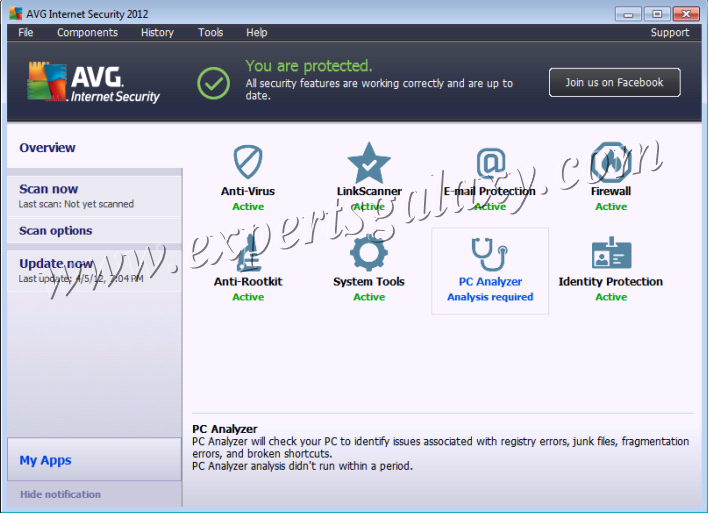
Task: Open the Support link in menu bar
Action: 670,33
